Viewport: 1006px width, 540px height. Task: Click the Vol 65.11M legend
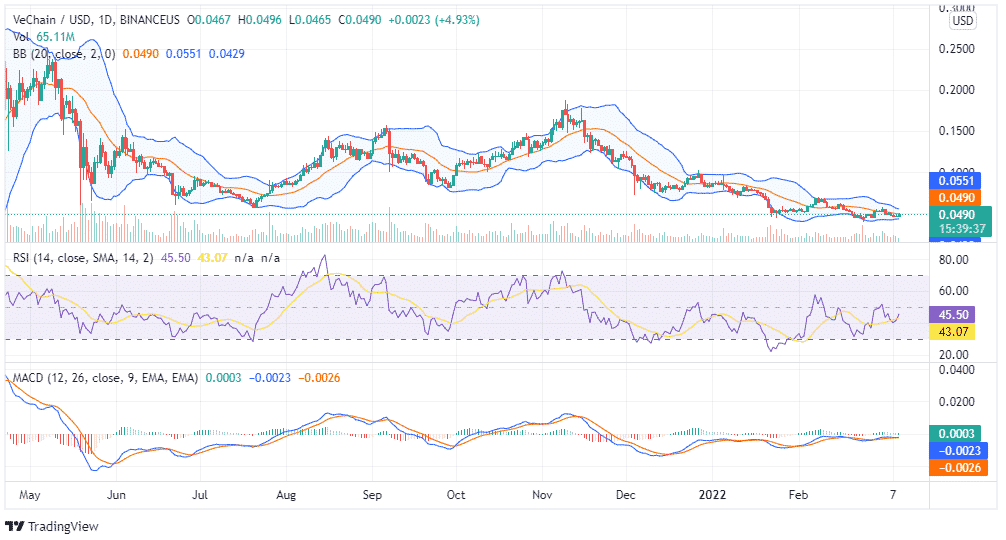click(x=44, y=37)
